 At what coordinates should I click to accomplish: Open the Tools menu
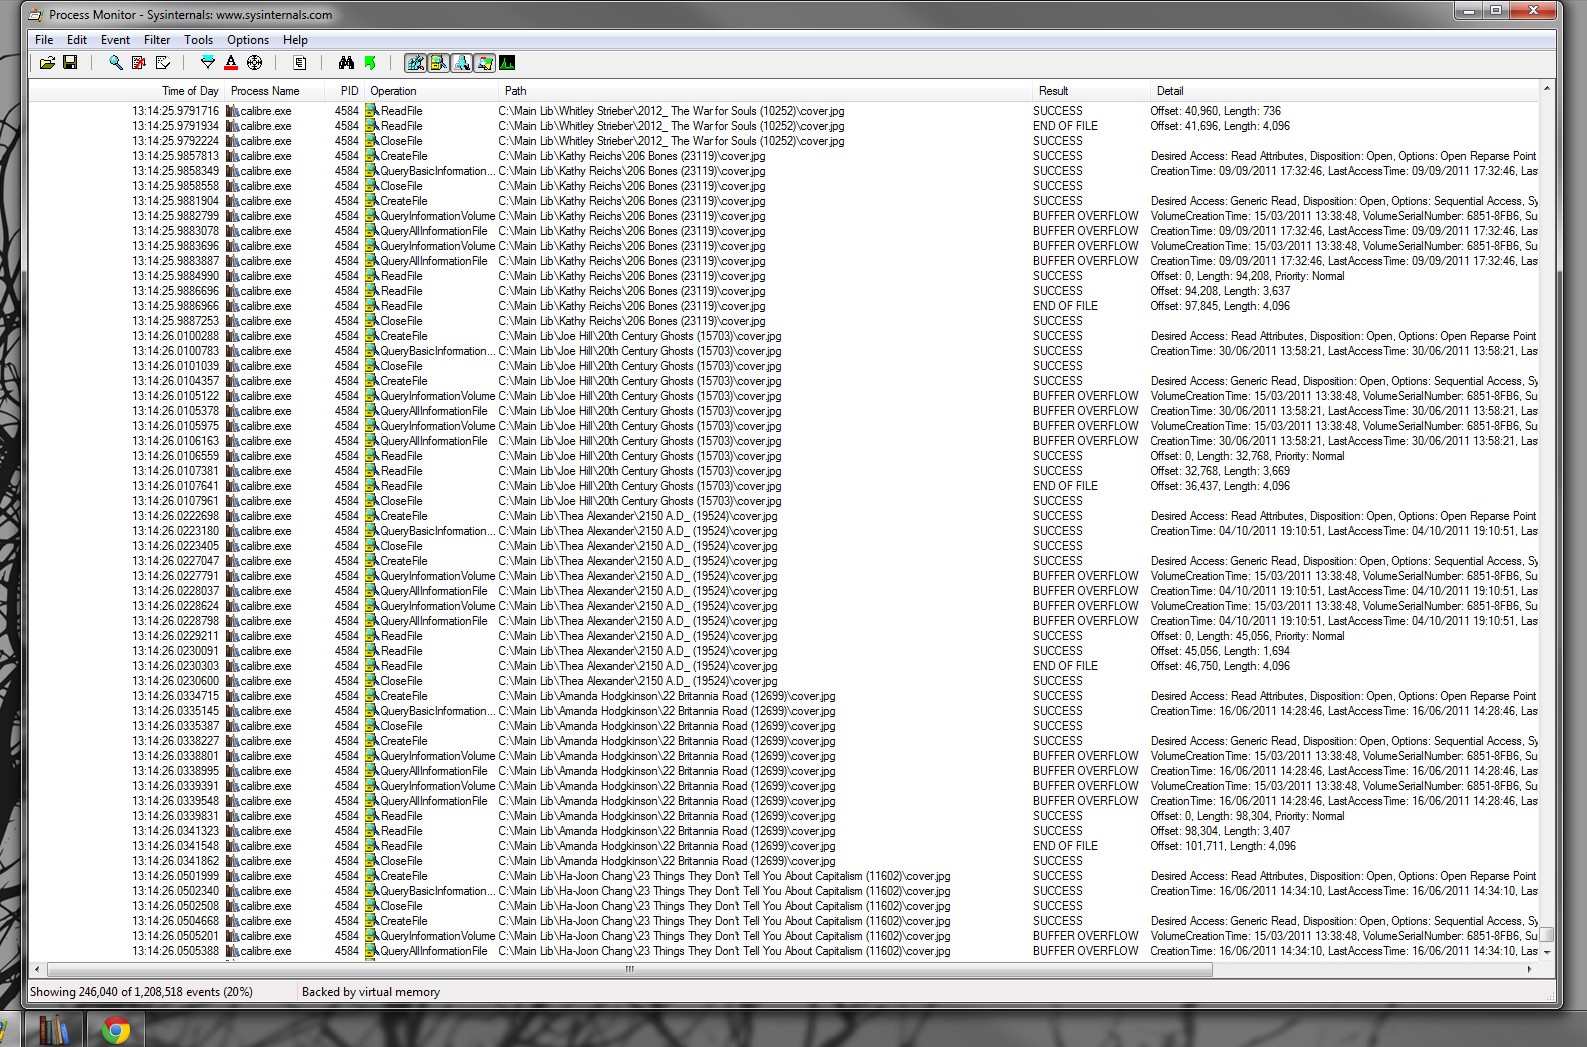tap(198, 40)
